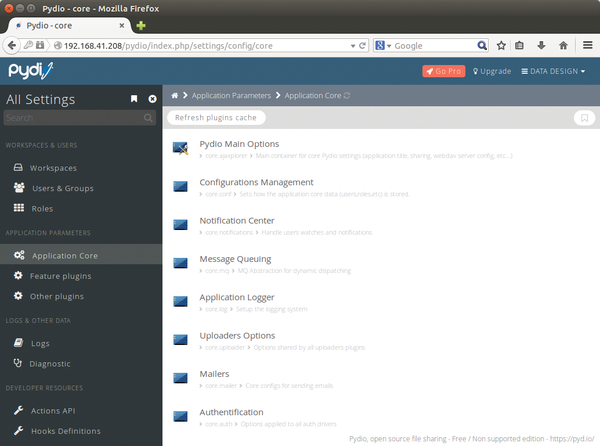Open Uploaders Options settings
The image size is (600, 446).
237,335
